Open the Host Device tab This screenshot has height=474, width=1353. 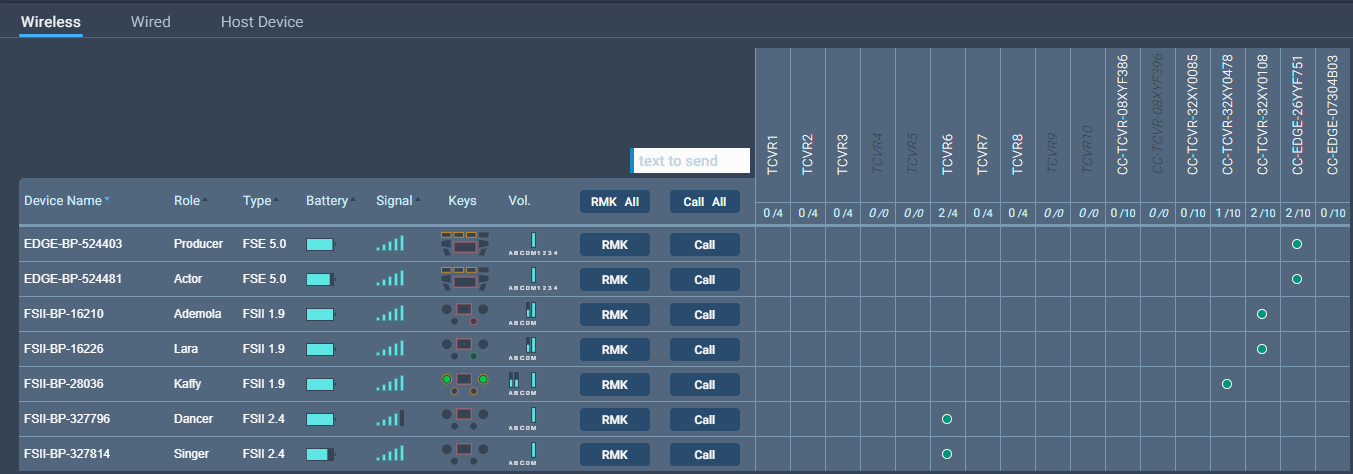[262, 21]
